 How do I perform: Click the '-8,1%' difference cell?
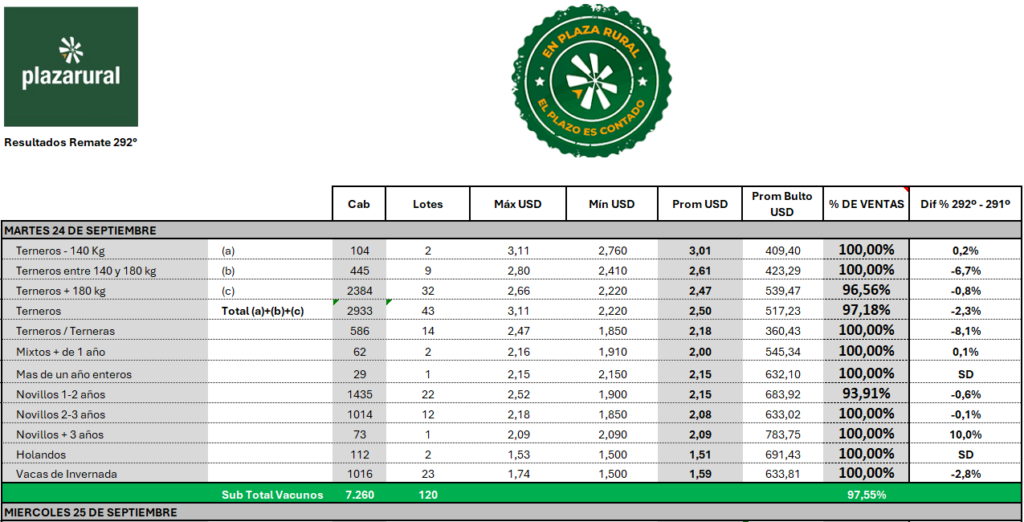(x=966, y=331)
